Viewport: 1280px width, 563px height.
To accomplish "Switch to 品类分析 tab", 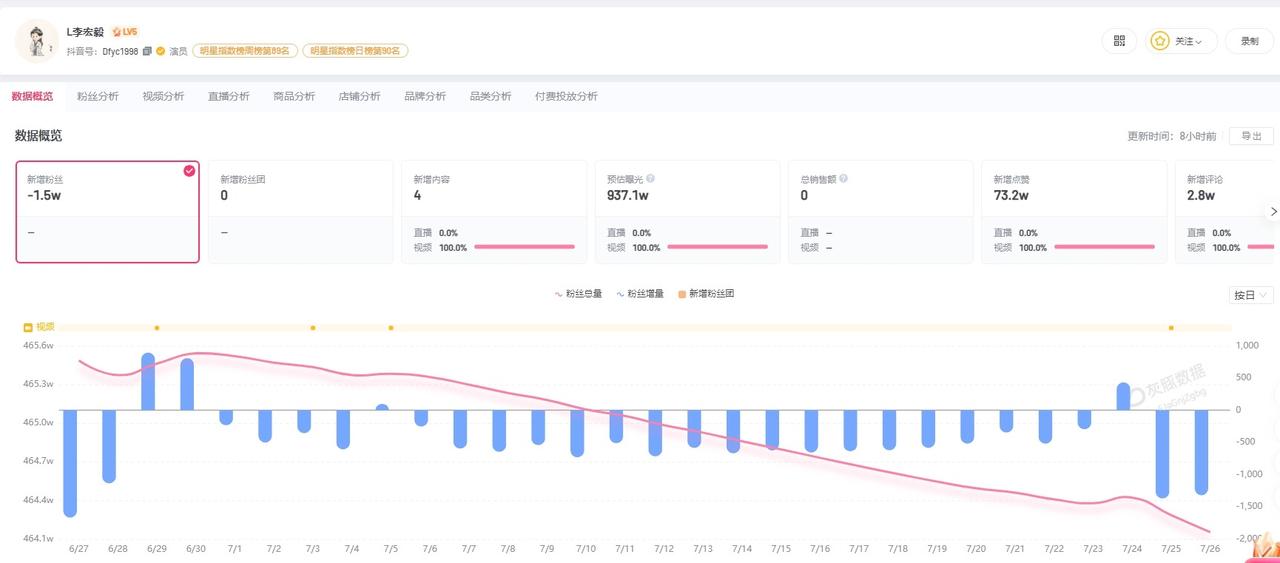I will click(x=491, y=96).
